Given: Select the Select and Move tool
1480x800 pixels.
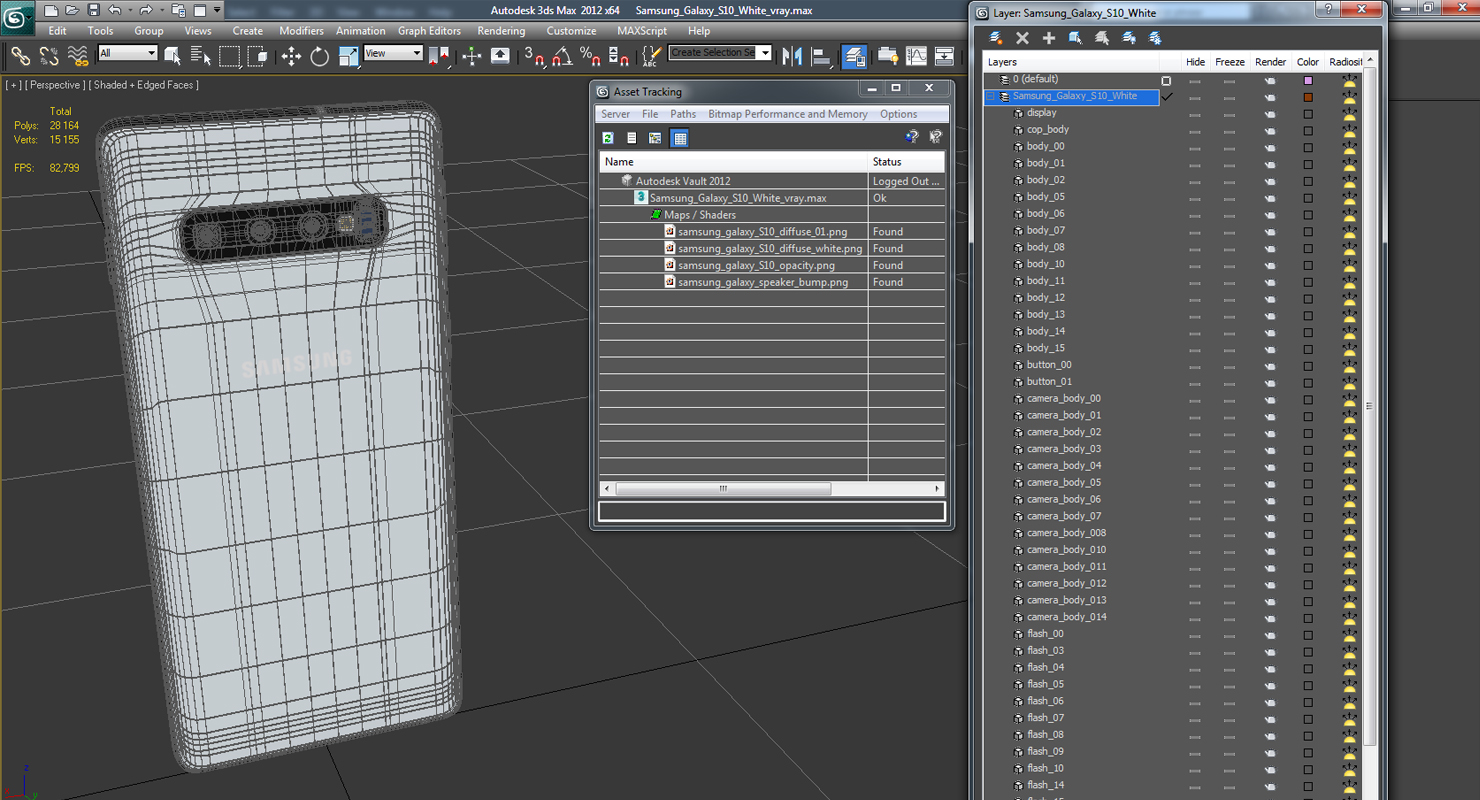Looking at the screenshot, I should 291,56.
